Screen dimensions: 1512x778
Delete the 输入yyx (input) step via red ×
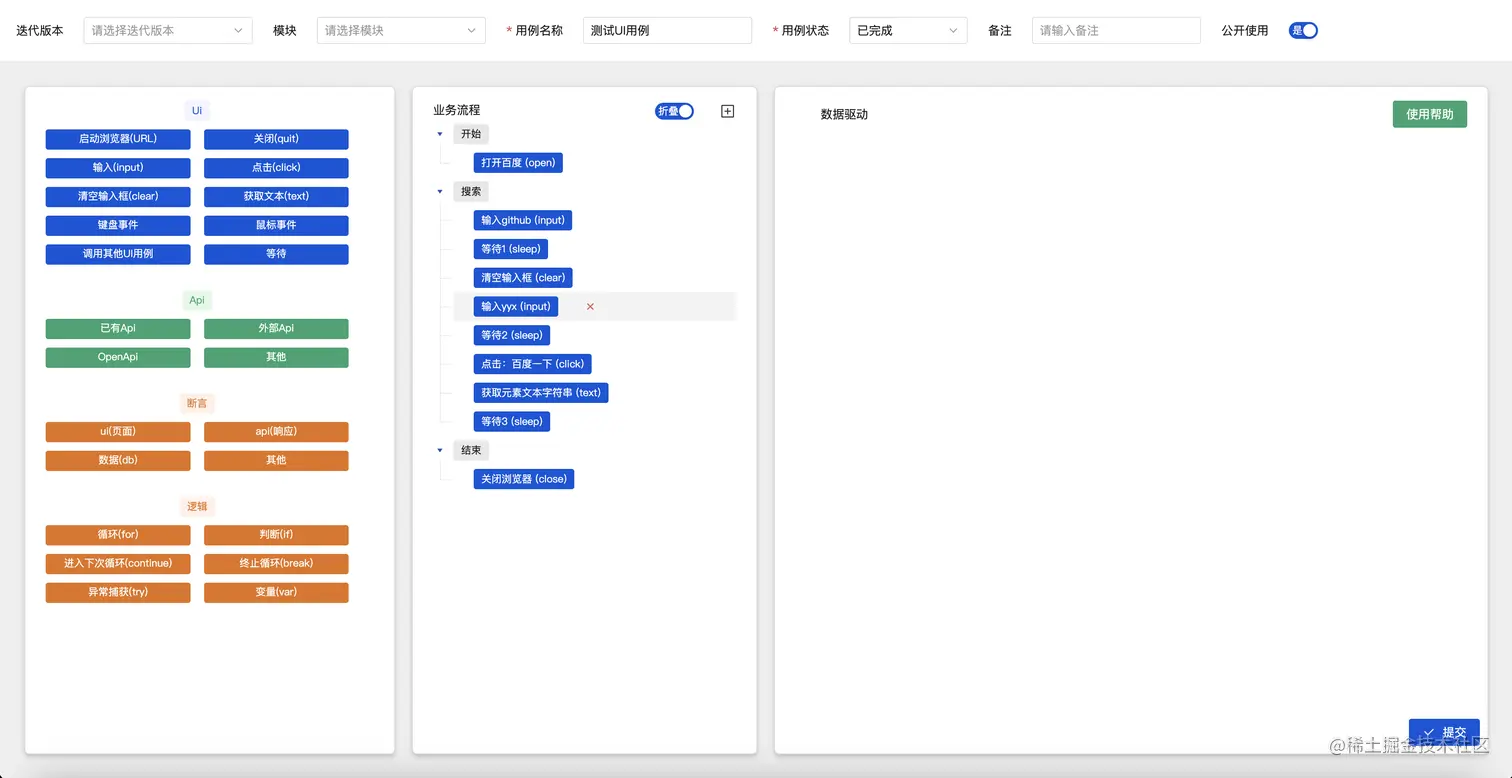click(x=590, y=306)
